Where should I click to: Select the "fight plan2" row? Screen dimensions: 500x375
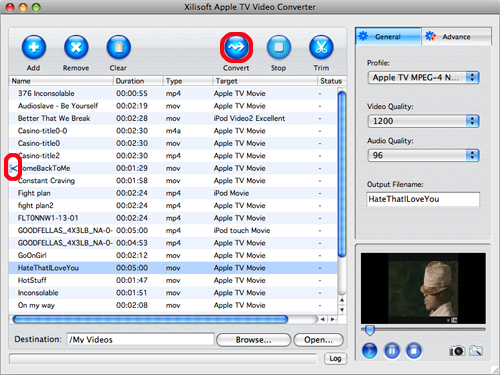click(173, 206)
